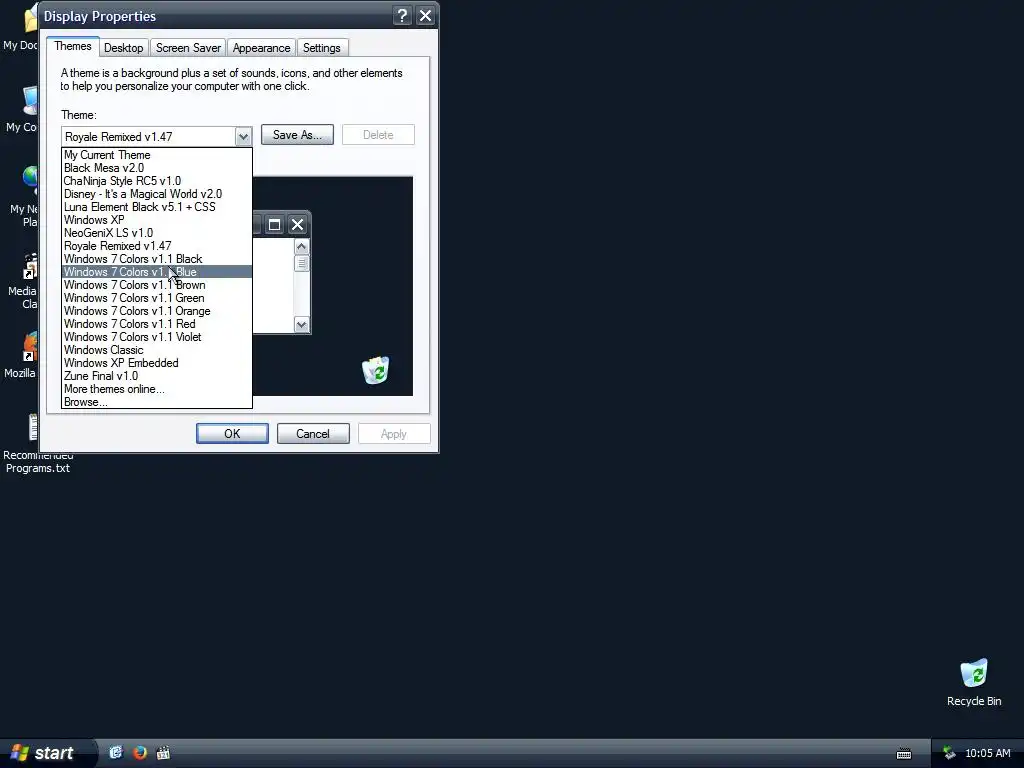
Task: Click the preview window close icon
Action: pyautogui.click(x=297, y=225)
